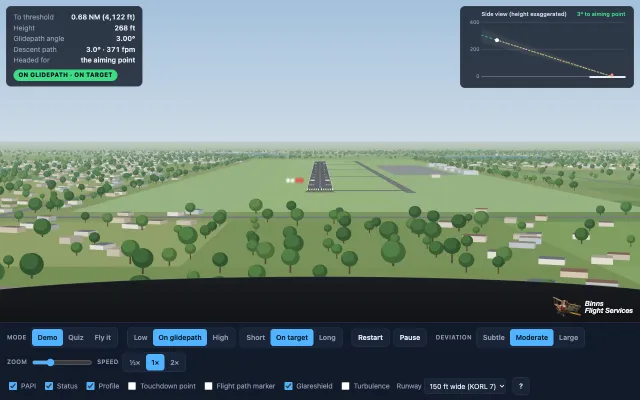
Task: Set deviation to Large
Action: pyautogui.click(x=569, y=338)
